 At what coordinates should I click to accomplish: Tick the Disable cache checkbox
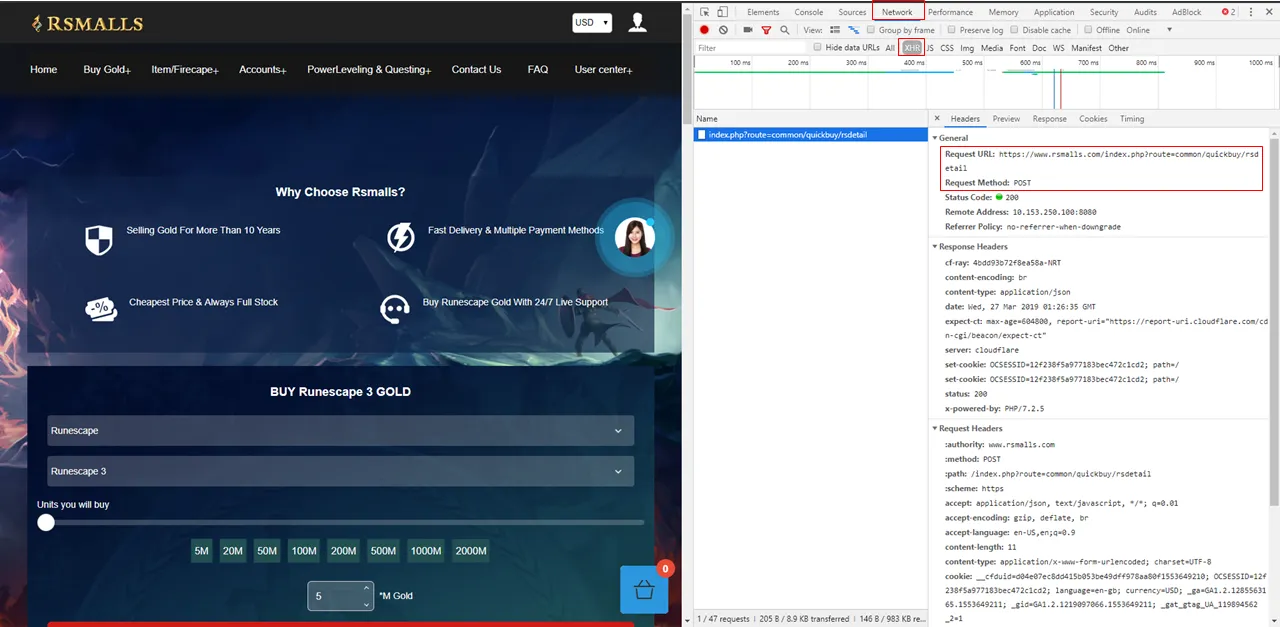[1014, 30]
